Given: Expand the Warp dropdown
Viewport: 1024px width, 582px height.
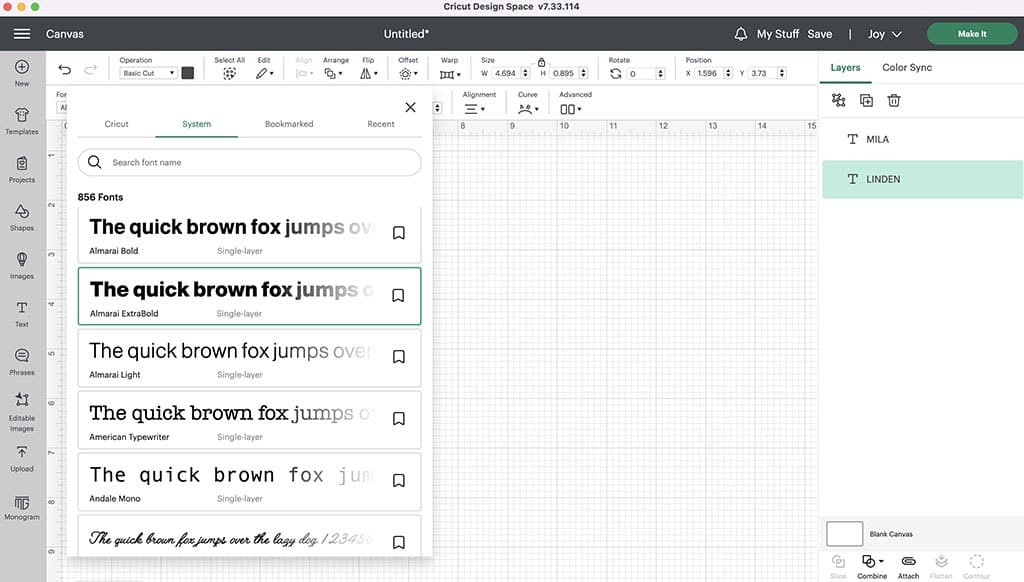Looking at the screenshot, I should tap(450, 74).
